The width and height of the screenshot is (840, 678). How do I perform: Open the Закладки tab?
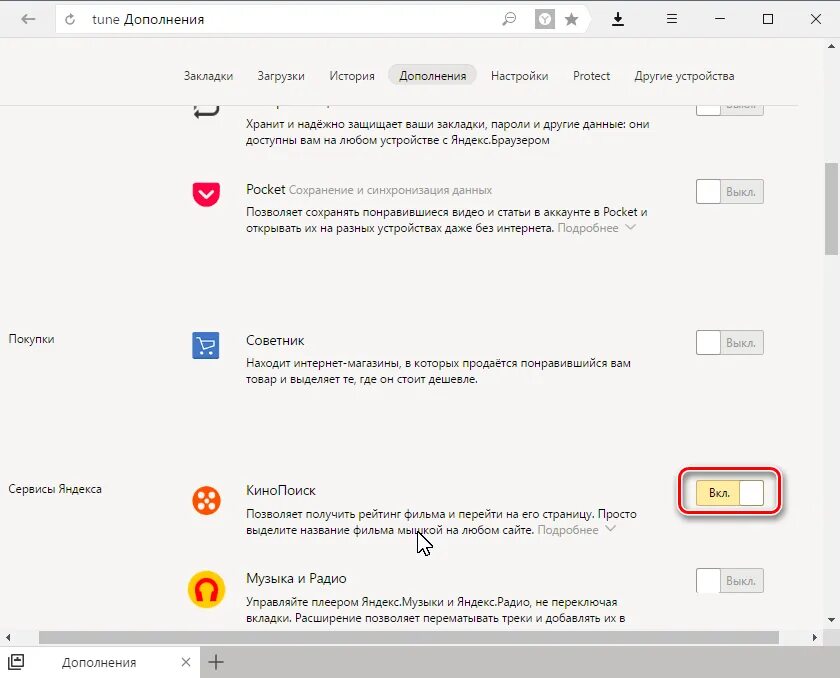coord(208,76)
